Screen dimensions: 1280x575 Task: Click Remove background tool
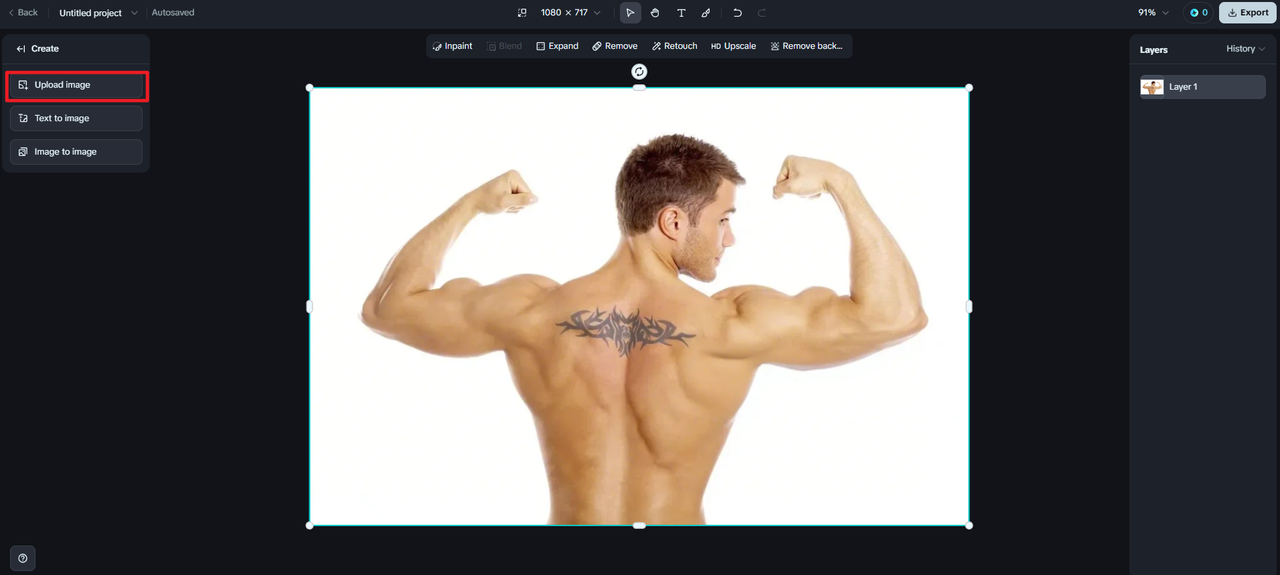[x=807, y=46]
